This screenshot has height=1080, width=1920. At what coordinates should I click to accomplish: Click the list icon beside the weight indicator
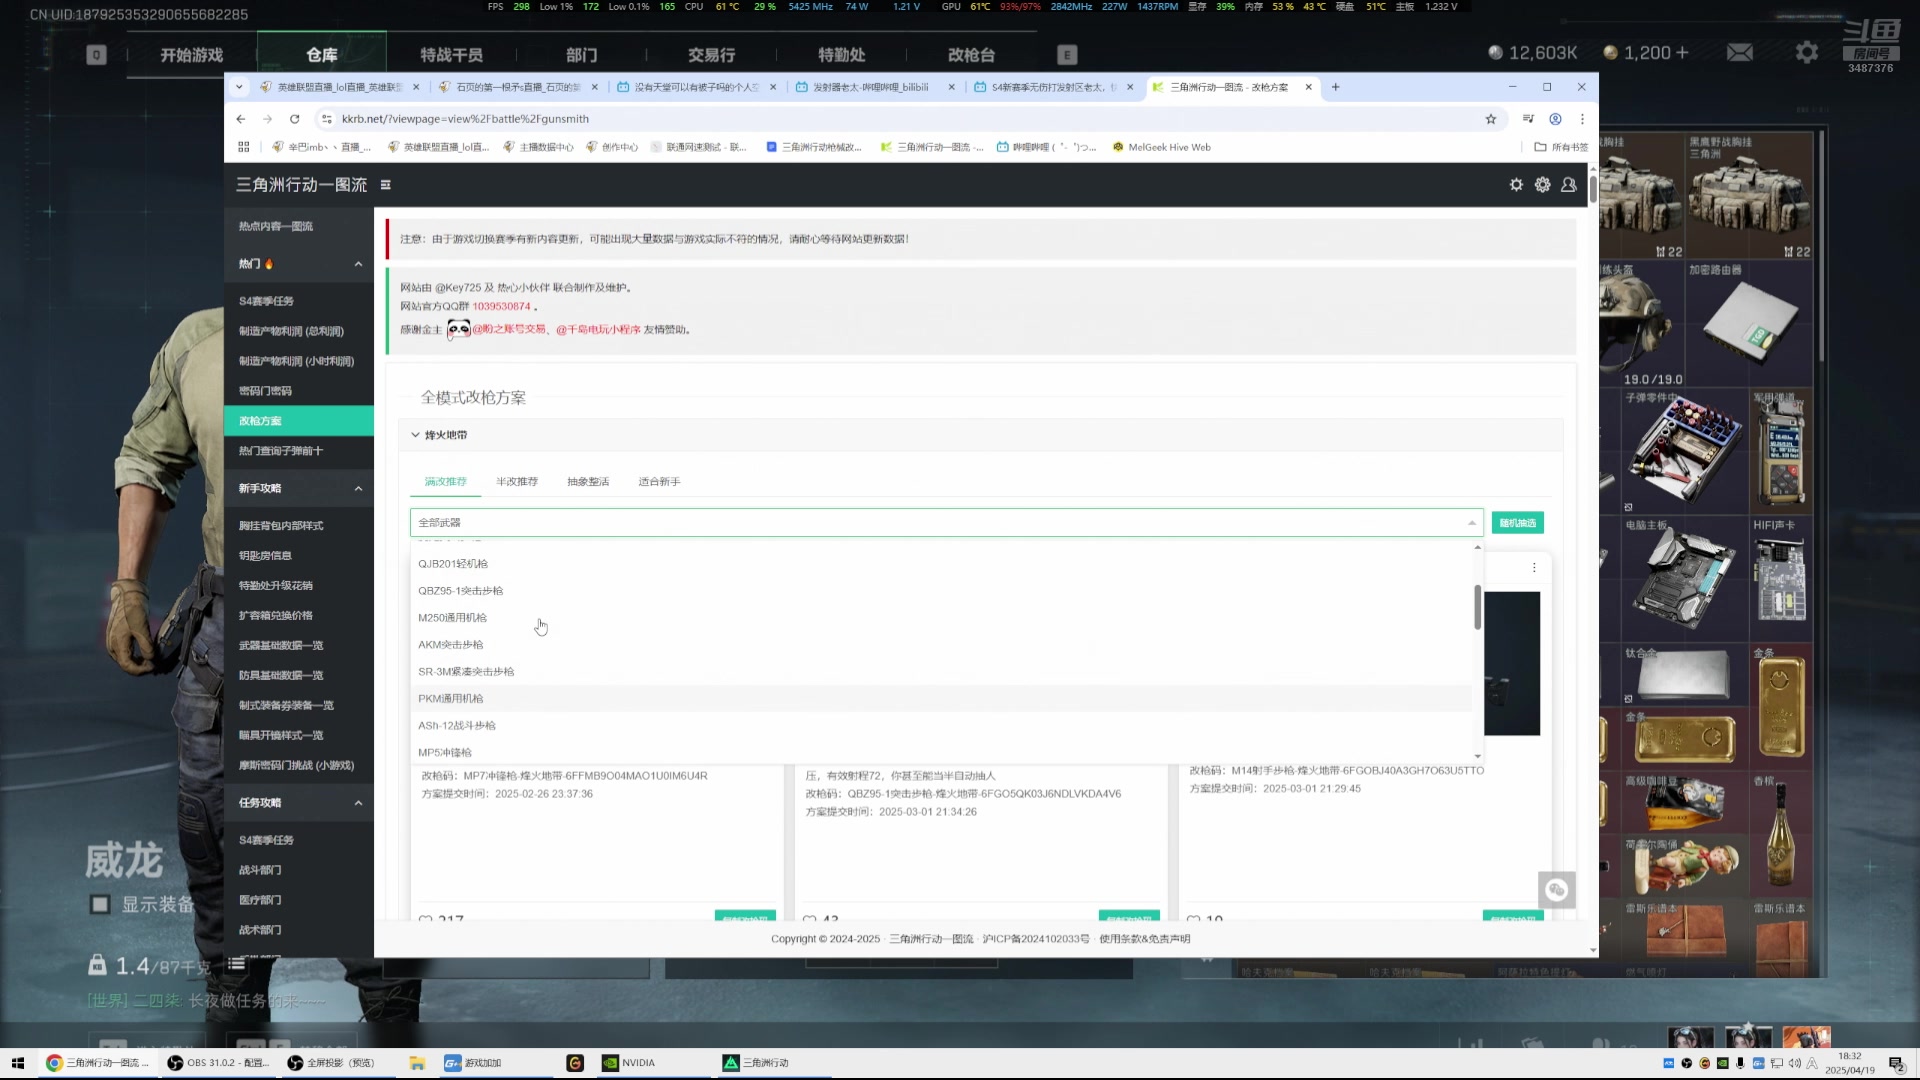[236, 965]
